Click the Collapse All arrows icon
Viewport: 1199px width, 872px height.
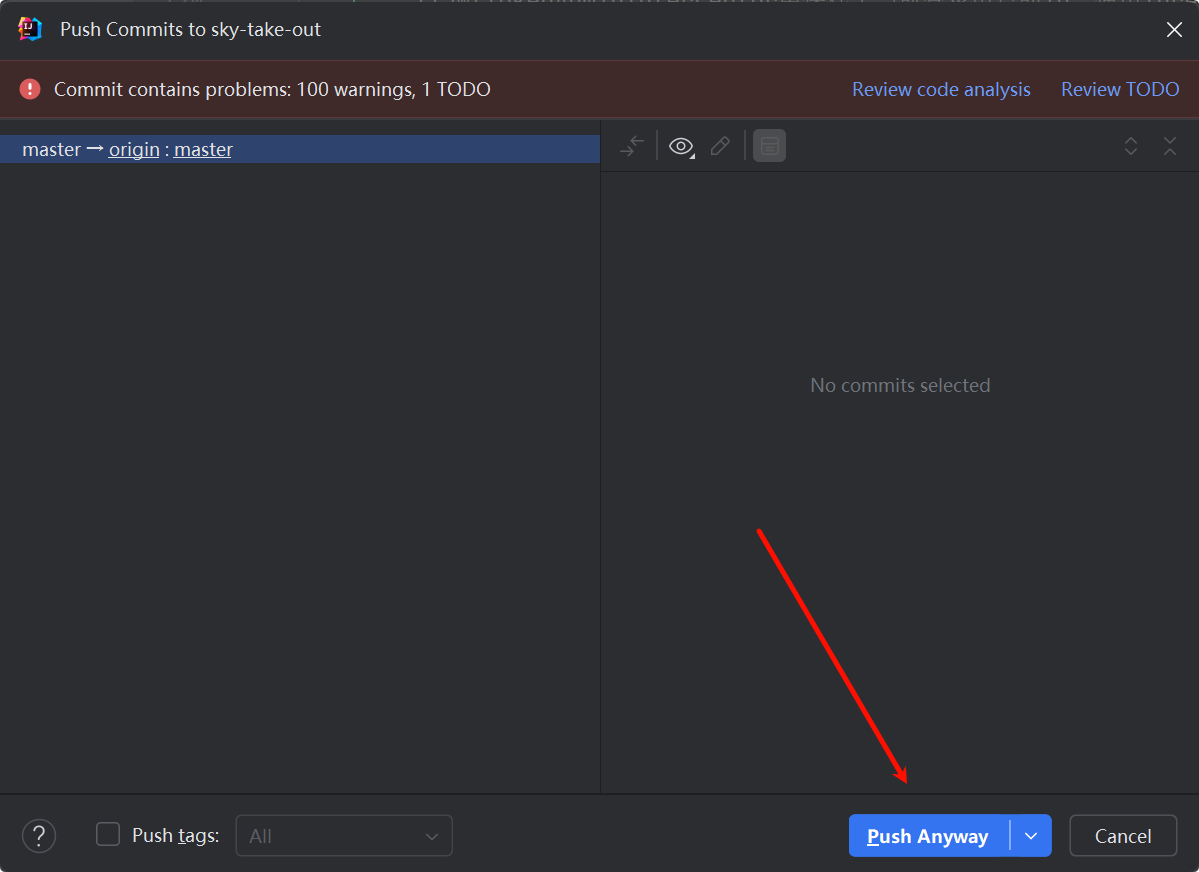click(1170, 146)
